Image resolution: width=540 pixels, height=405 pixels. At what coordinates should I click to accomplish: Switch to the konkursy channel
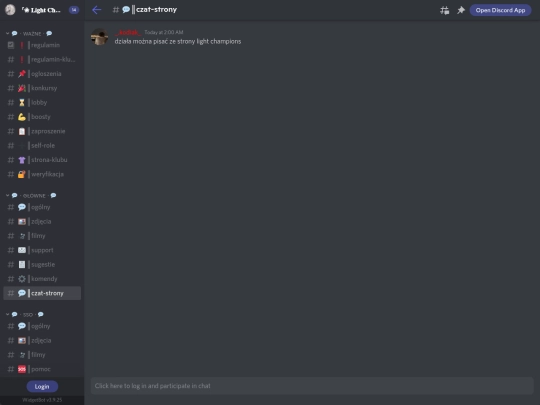(x=42, y=88)
